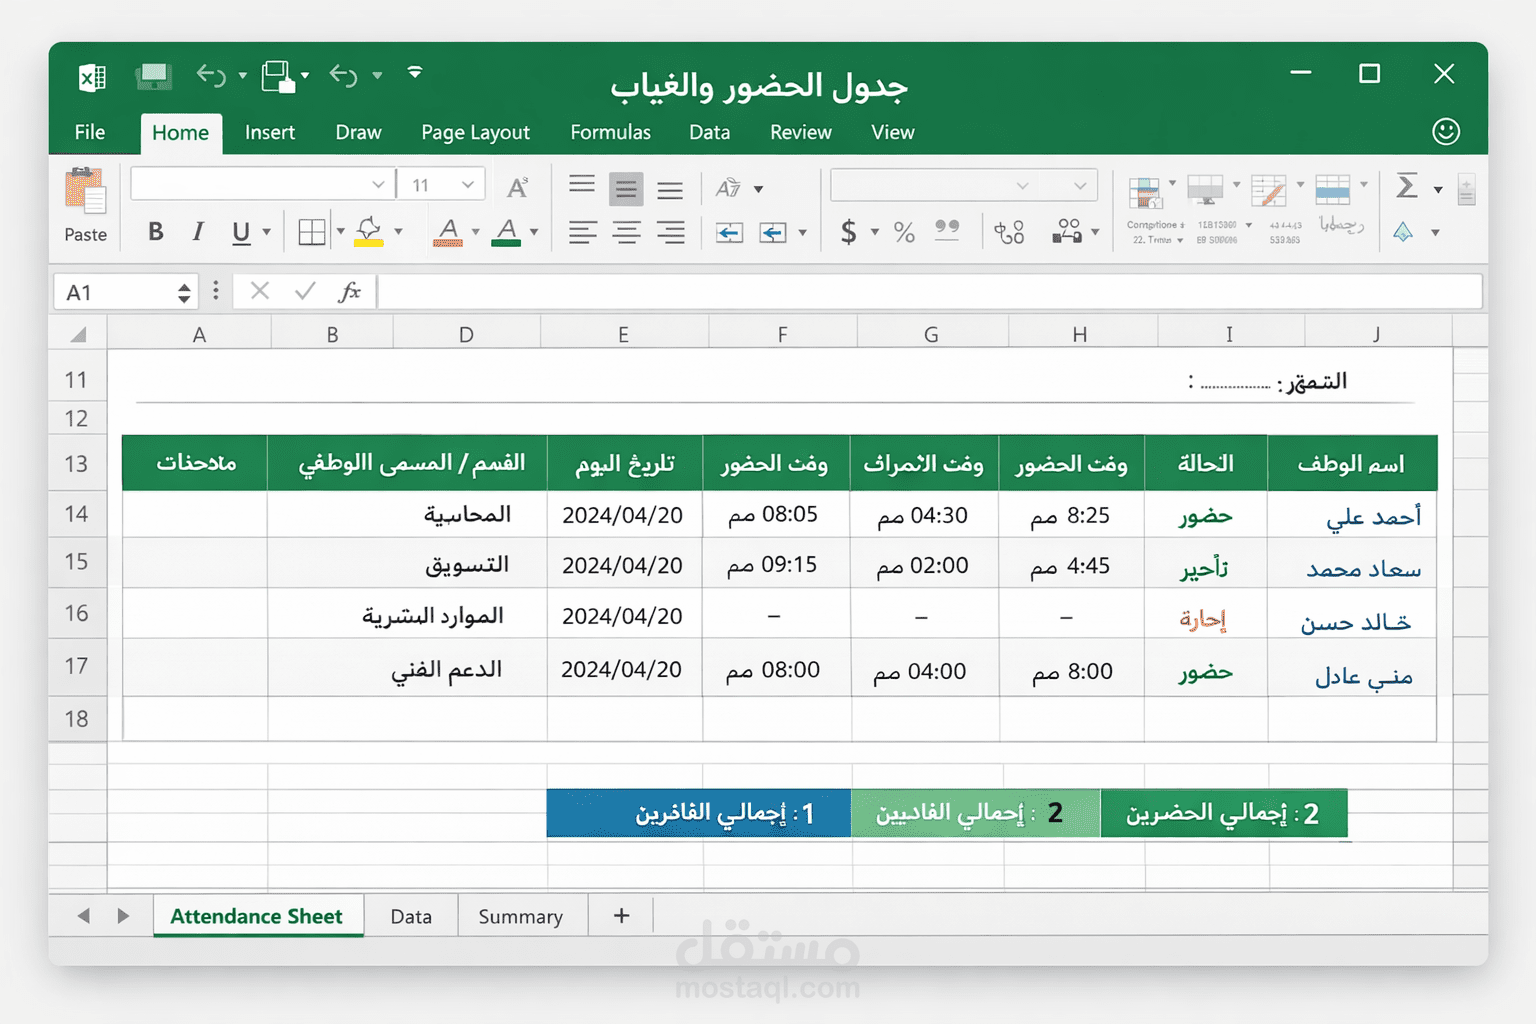Select the percentage number format icon
The image size is (1536, 1024).
(x=903, y=232)
